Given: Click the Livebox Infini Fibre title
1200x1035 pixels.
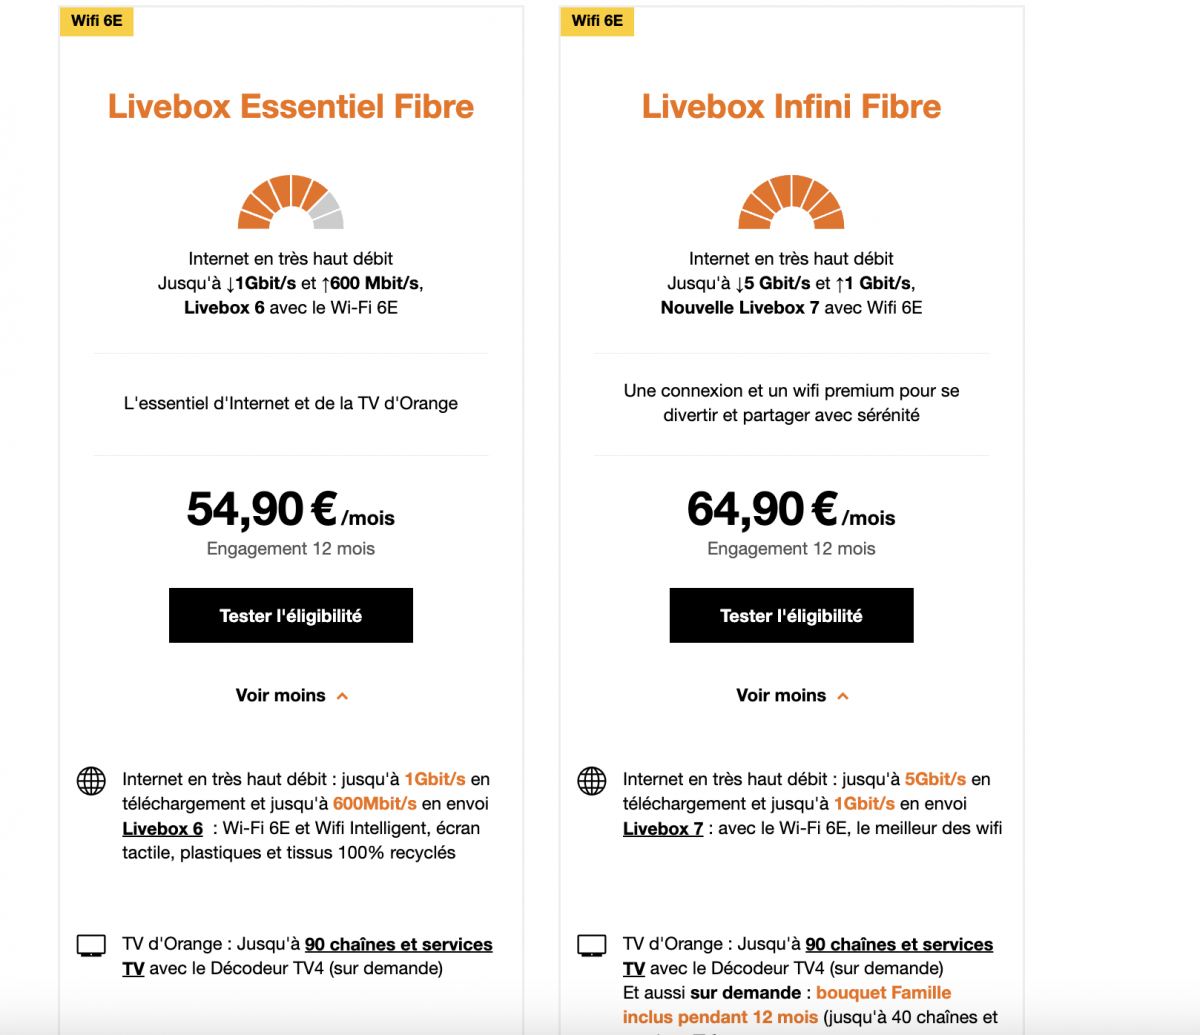Looking at the screenshot, I should (791, 107).
